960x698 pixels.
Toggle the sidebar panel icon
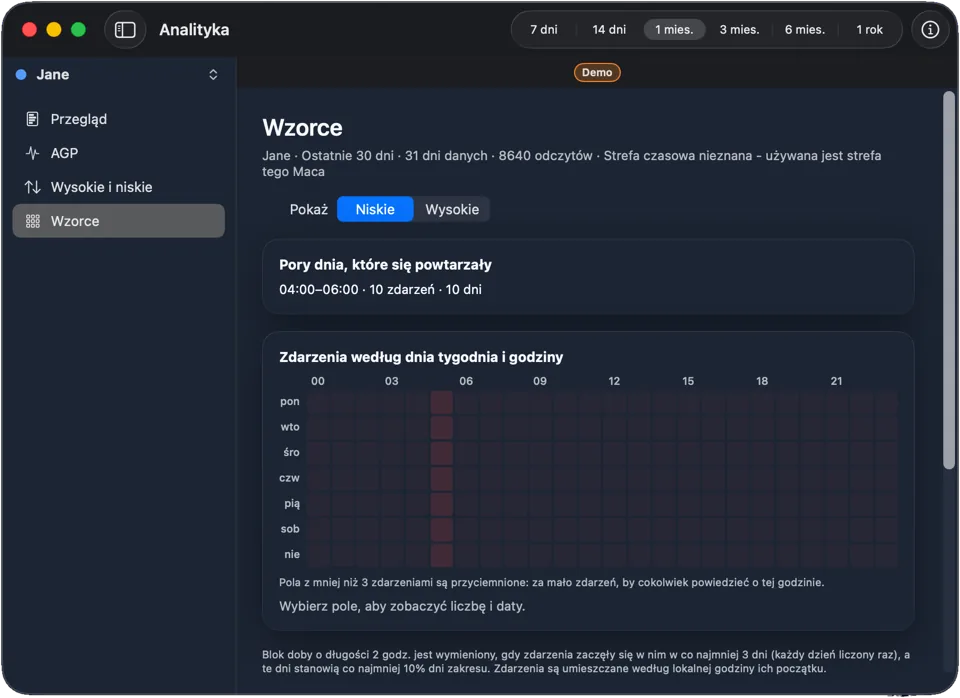[125, 29]
